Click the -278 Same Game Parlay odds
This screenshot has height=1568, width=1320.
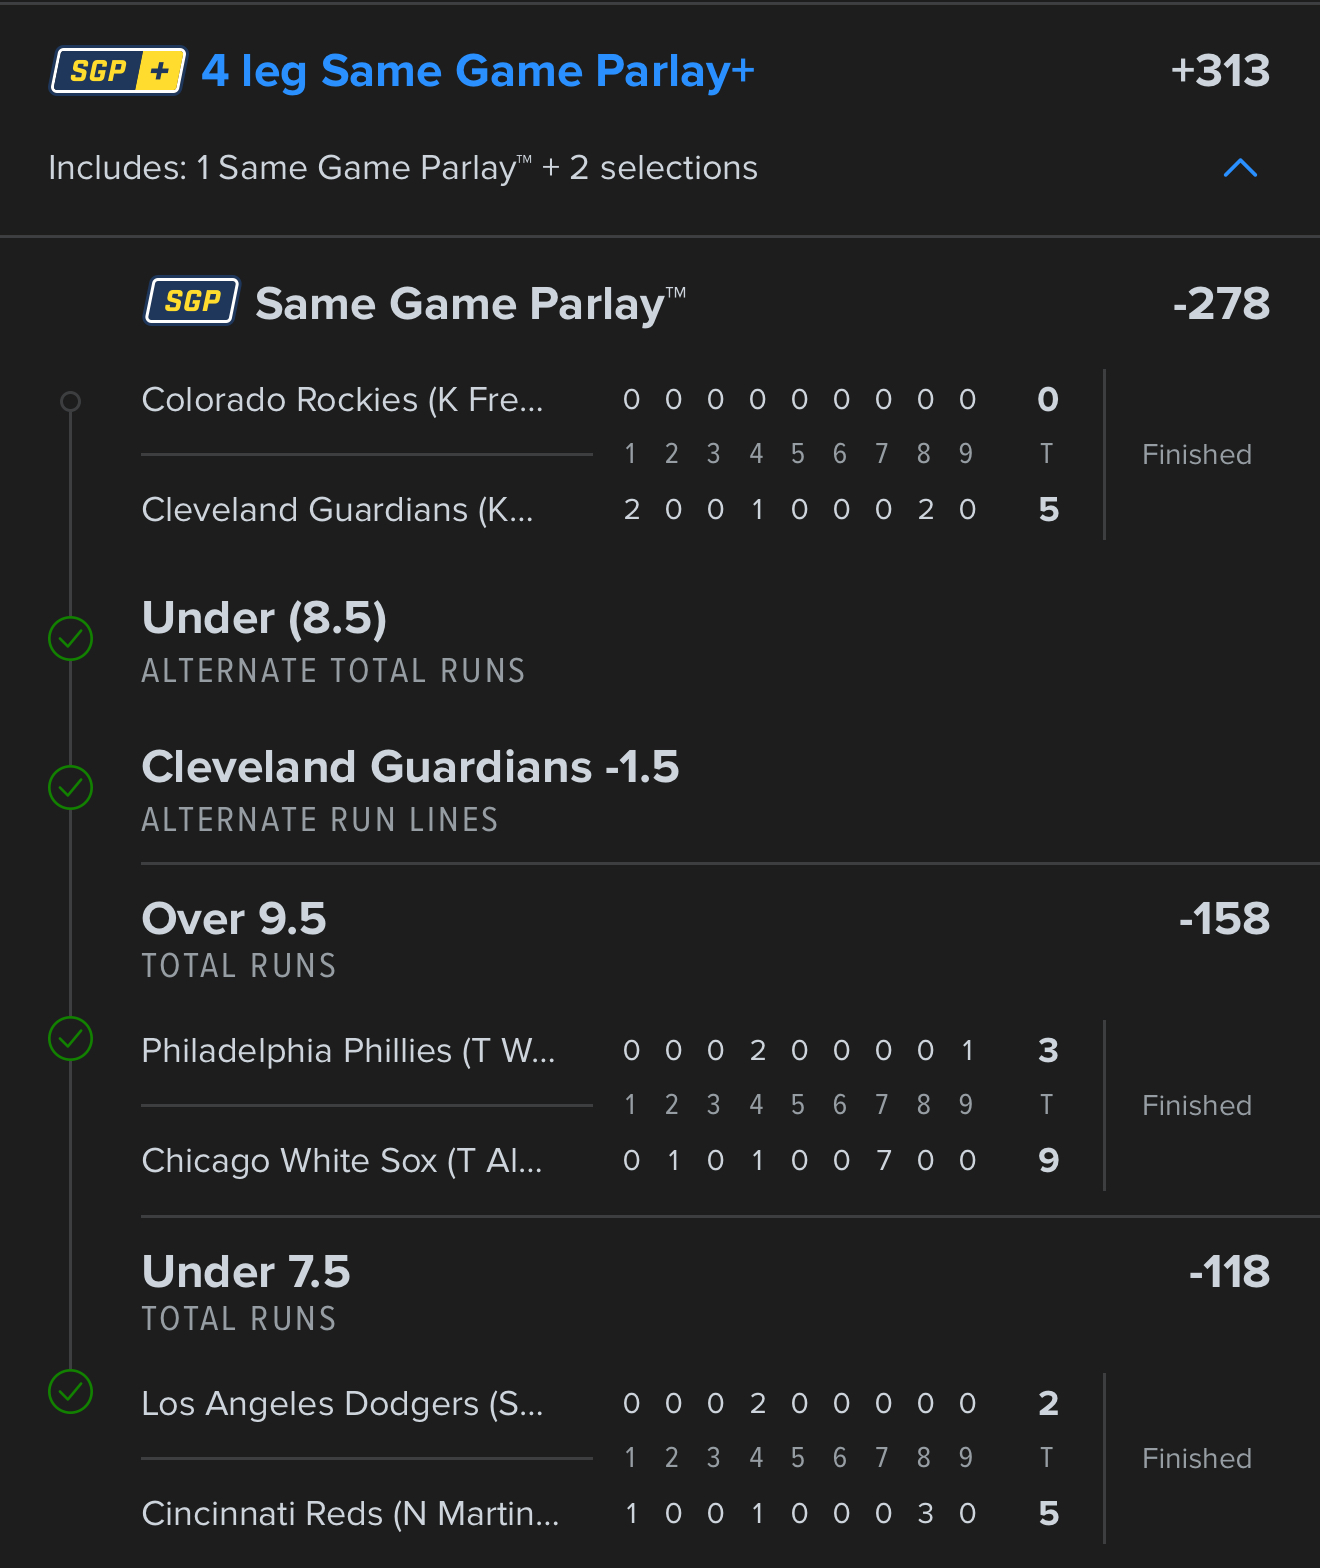click(1221, 304)
